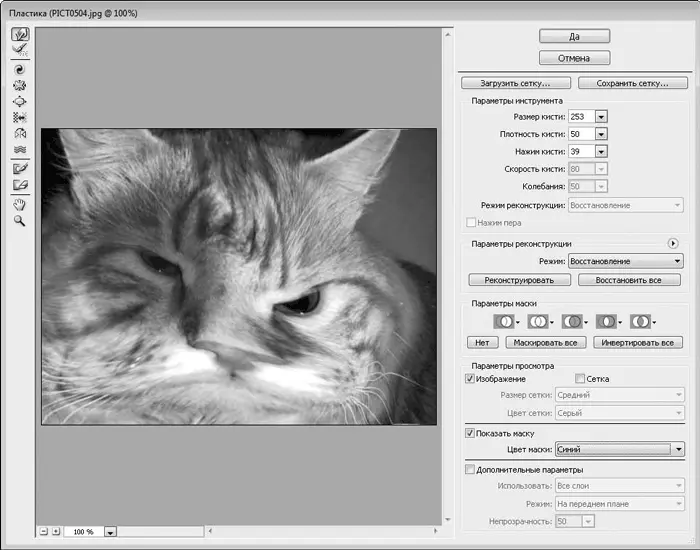
Task: Click the Плотность кисти value field
Action: coord(580,134)
